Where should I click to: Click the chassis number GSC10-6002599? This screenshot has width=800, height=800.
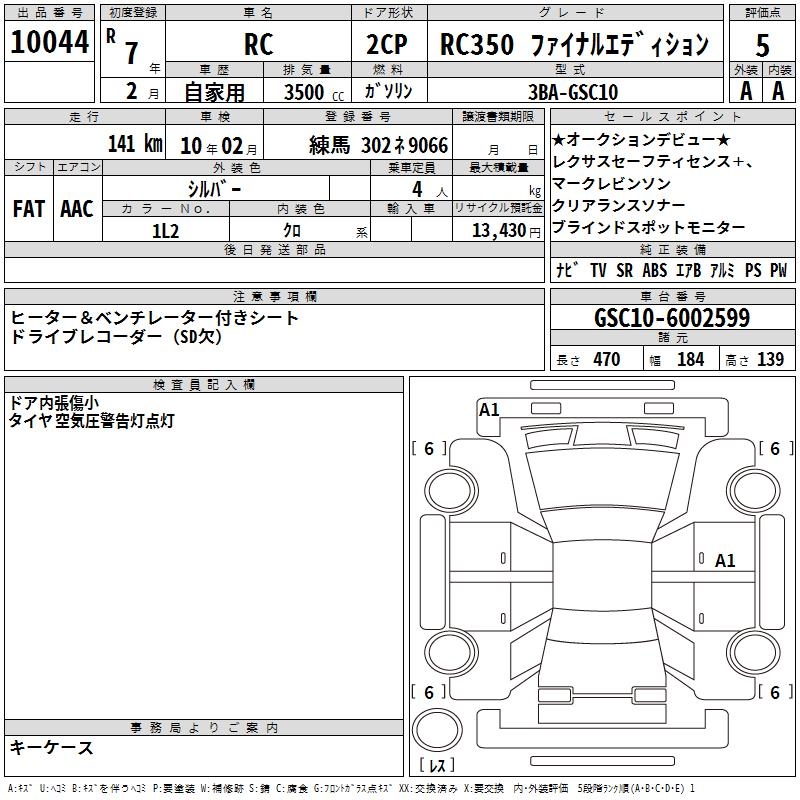tap(672, 319)
